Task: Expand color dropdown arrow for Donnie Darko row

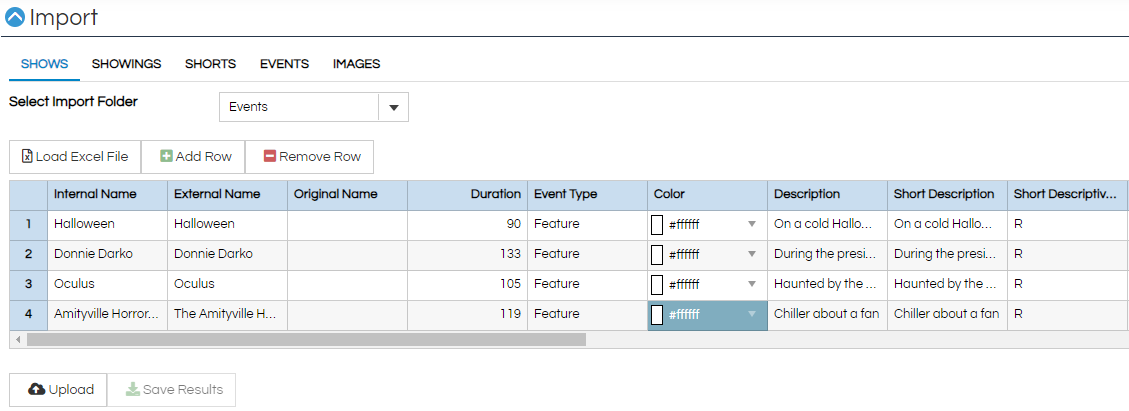Action: click(752, 254)
